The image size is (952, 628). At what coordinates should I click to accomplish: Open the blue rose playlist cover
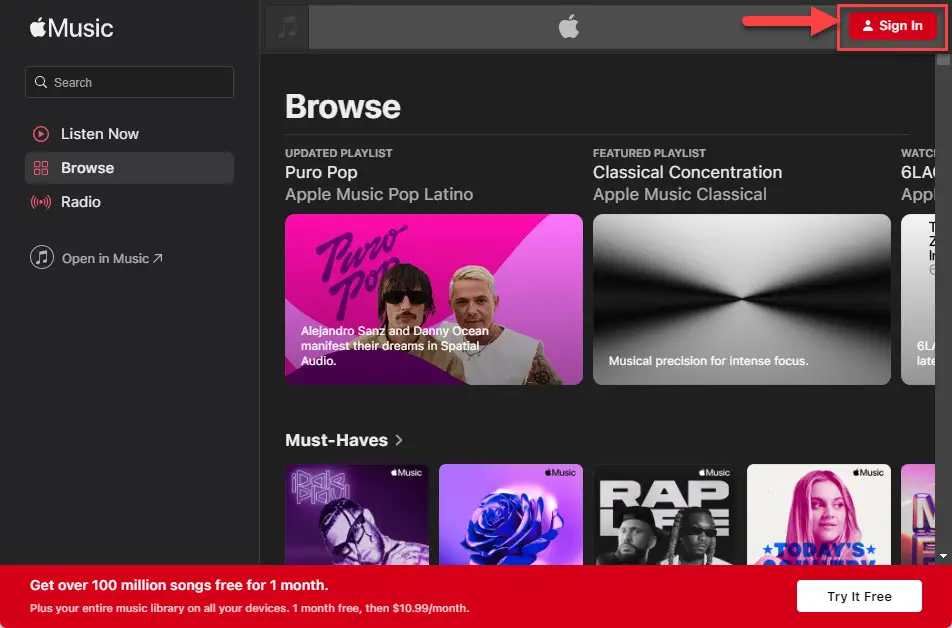[x=511, y=514]
